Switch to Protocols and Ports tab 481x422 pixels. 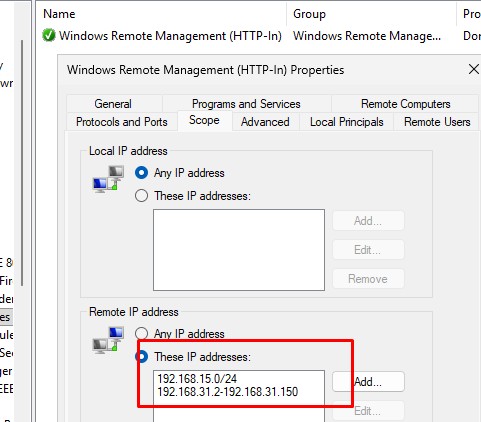point(122,122)
